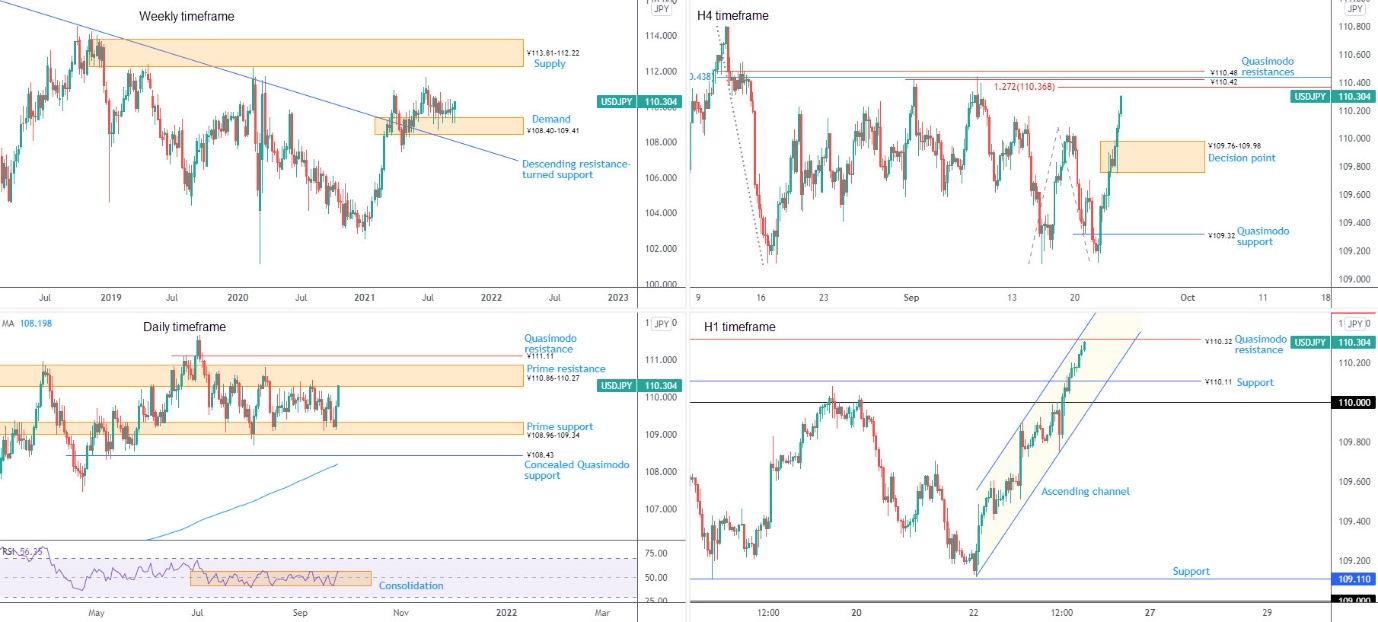Click the 'Support' label beside ¥110.11
The width and height of the screenshot is (1378, 622).
pos(1256,383)
